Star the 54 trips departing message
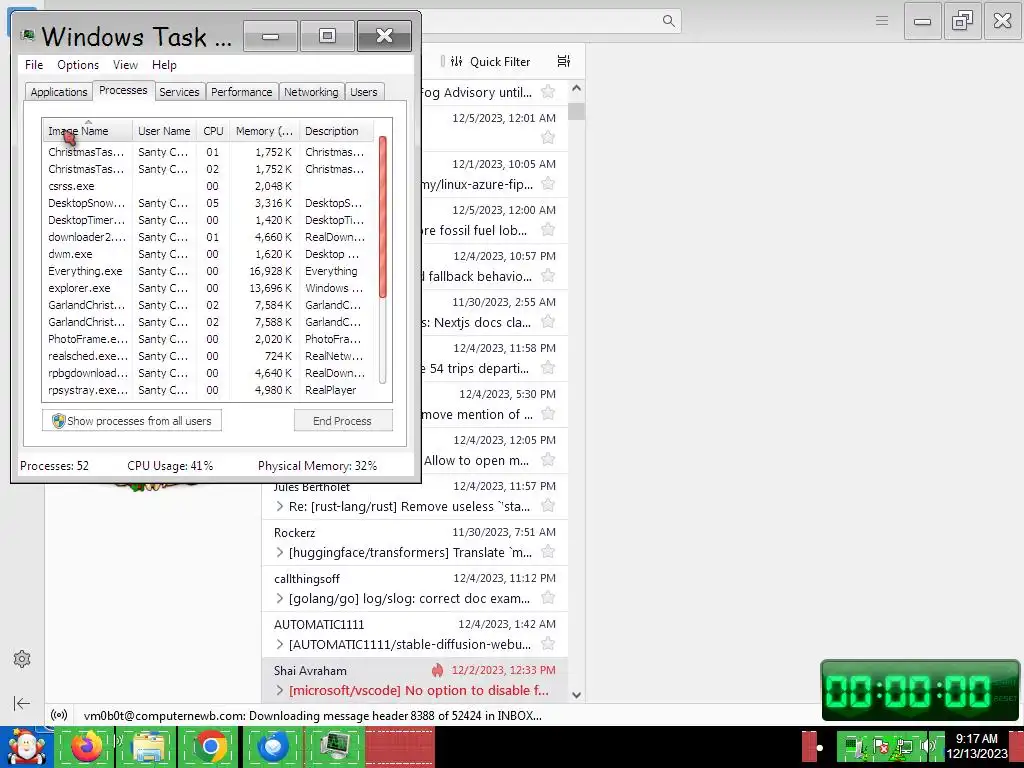 pos(548,368)
